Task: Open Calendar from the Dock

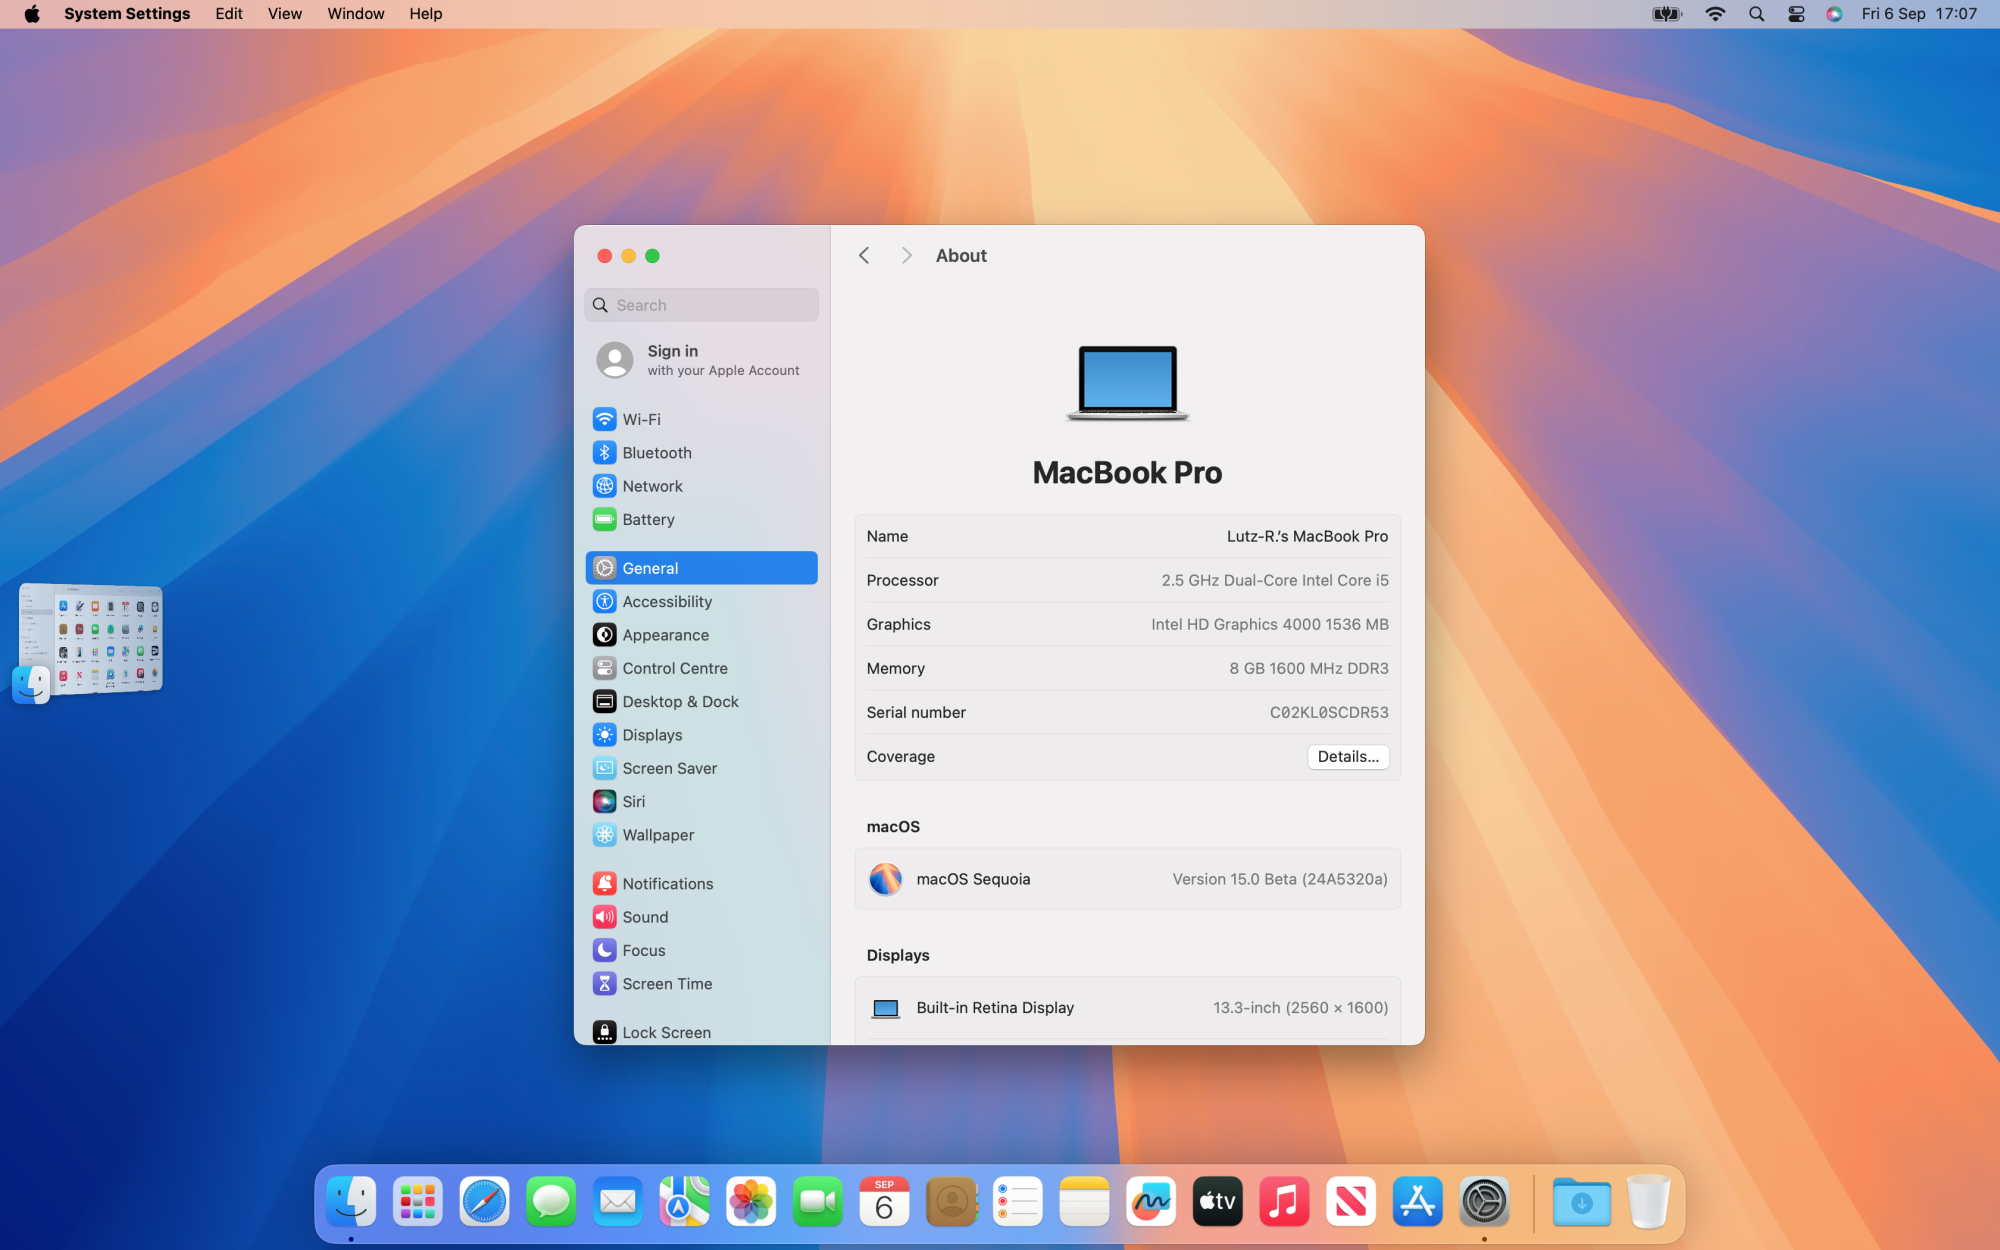Action: tap(884, 1201)
